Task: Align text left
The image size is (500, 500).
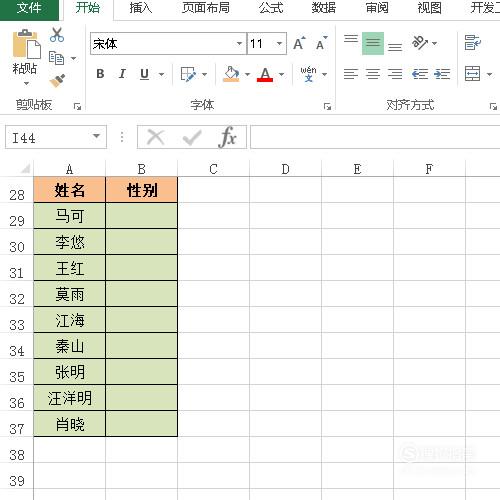Action: (x=351, y=74)
